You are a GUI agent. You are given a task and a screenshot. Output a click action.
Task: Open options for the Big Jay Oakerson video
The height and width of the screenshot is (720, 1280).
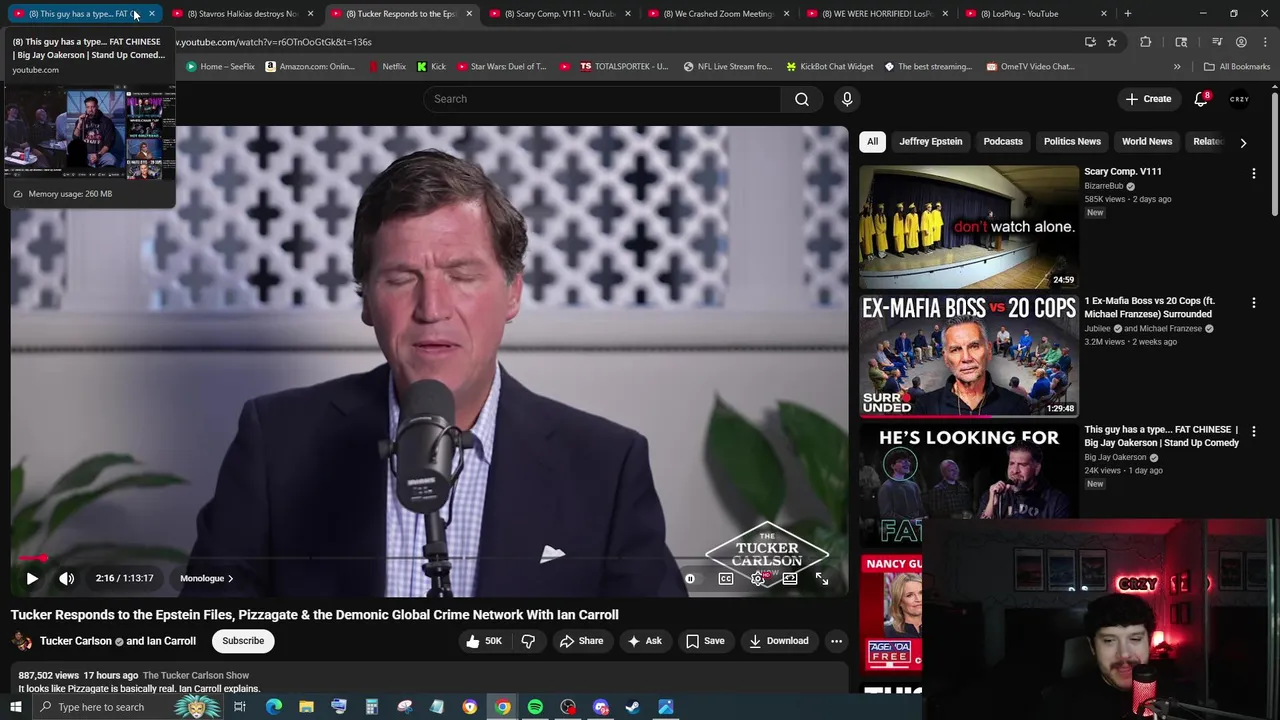pyautogui.click(x=1254, y=431)
